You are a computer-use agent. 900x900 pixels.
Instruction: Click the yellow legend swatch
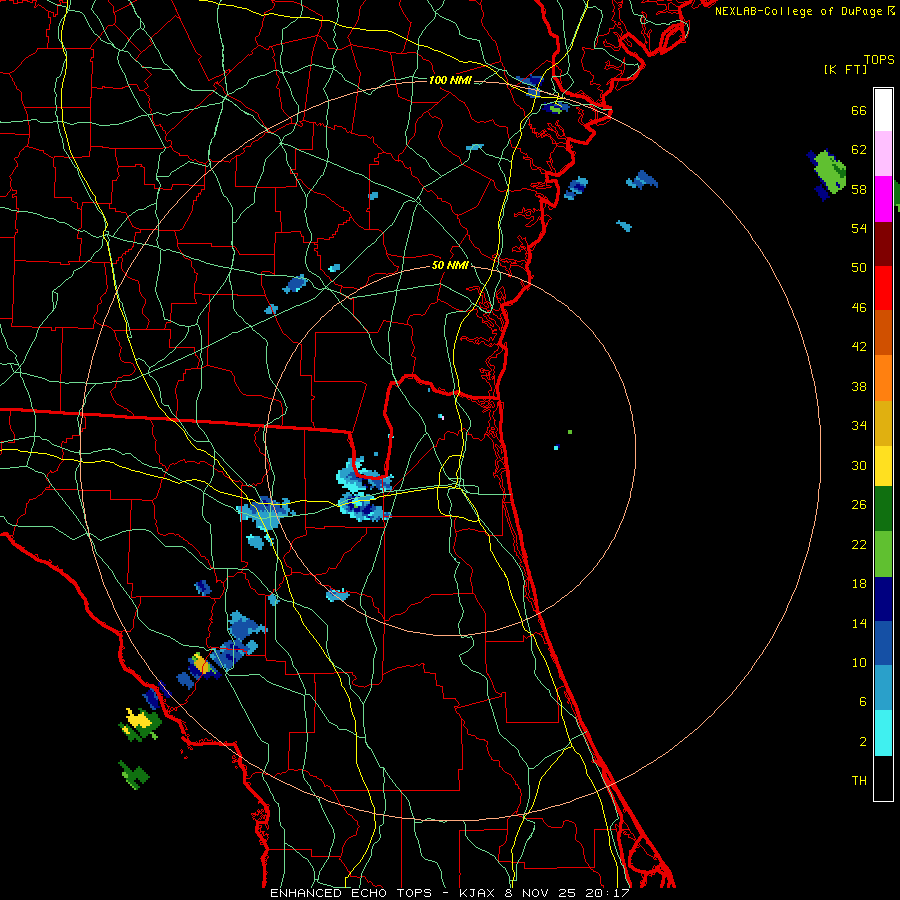tap(883, 465)
